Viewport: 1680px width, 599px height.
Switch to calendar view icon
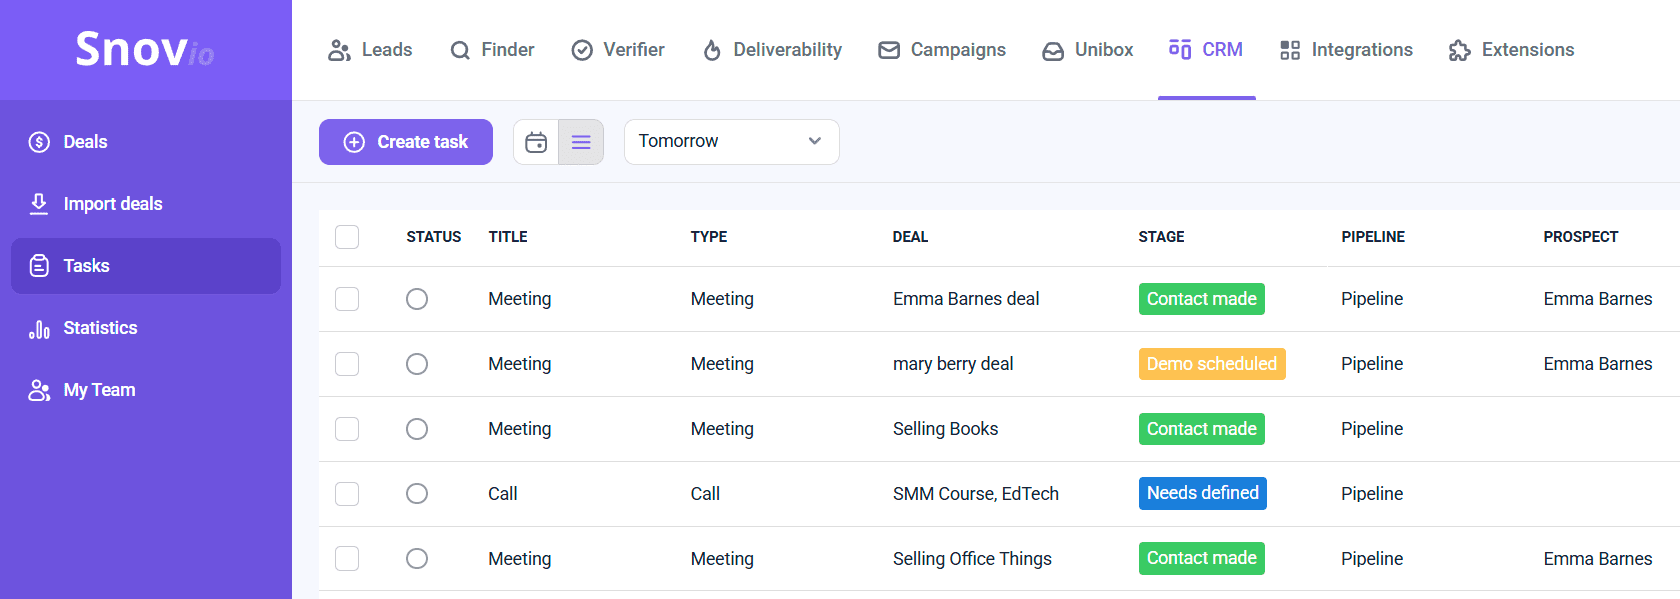[536, 142]
